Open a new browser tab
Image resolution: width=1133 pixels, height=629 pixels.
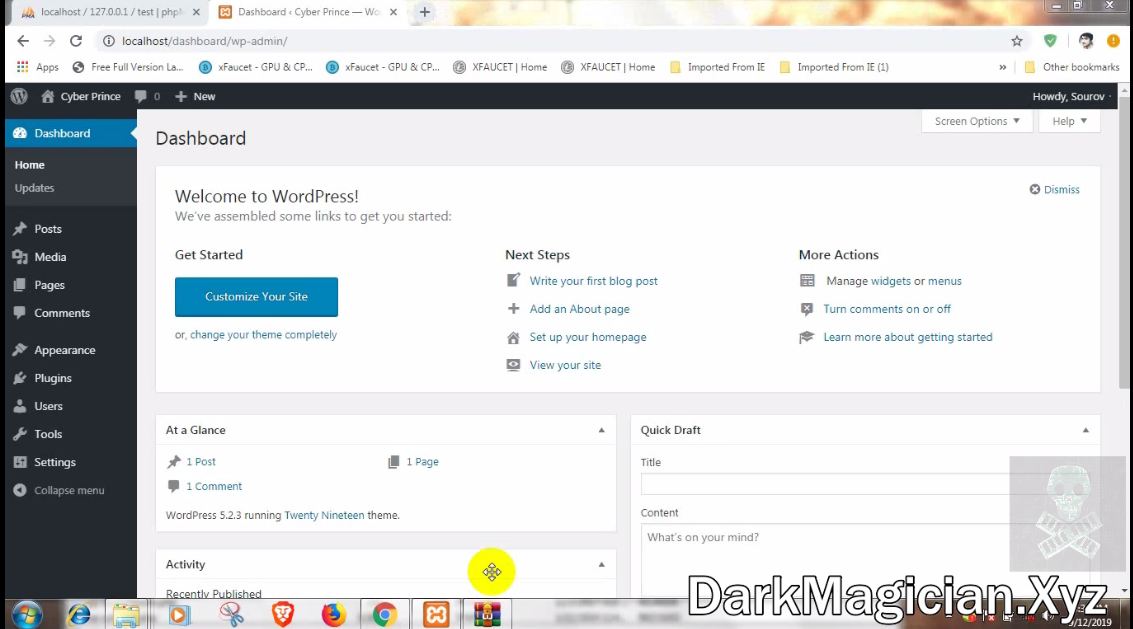point(425,12)
